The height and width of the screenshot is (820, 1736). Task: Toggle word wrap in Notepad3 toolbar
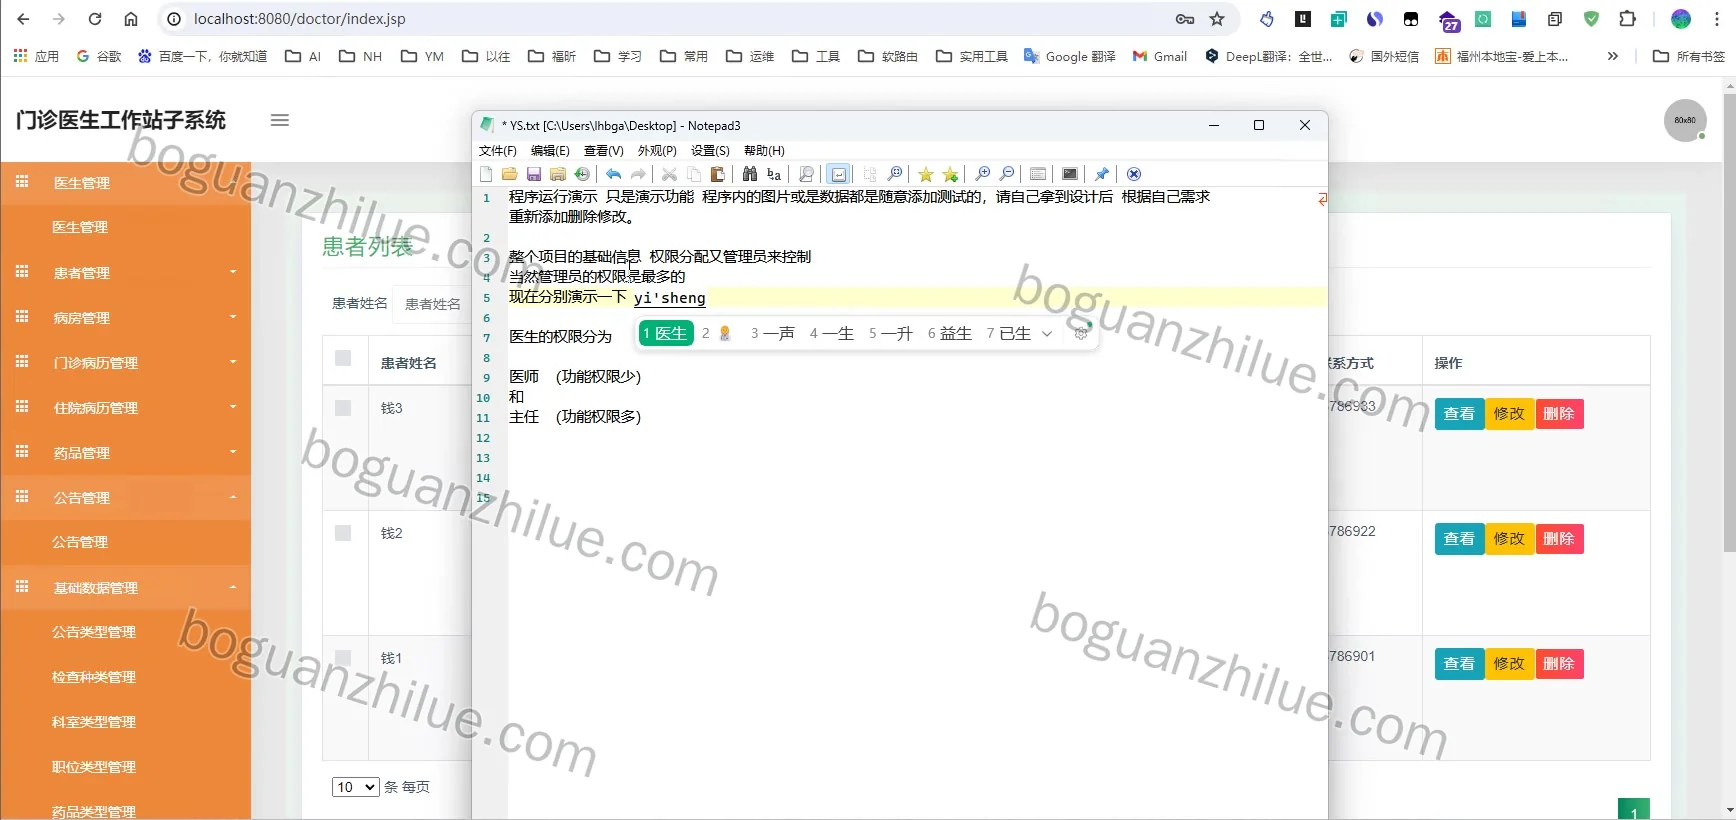pyautogui.click(x=839, y=174)
